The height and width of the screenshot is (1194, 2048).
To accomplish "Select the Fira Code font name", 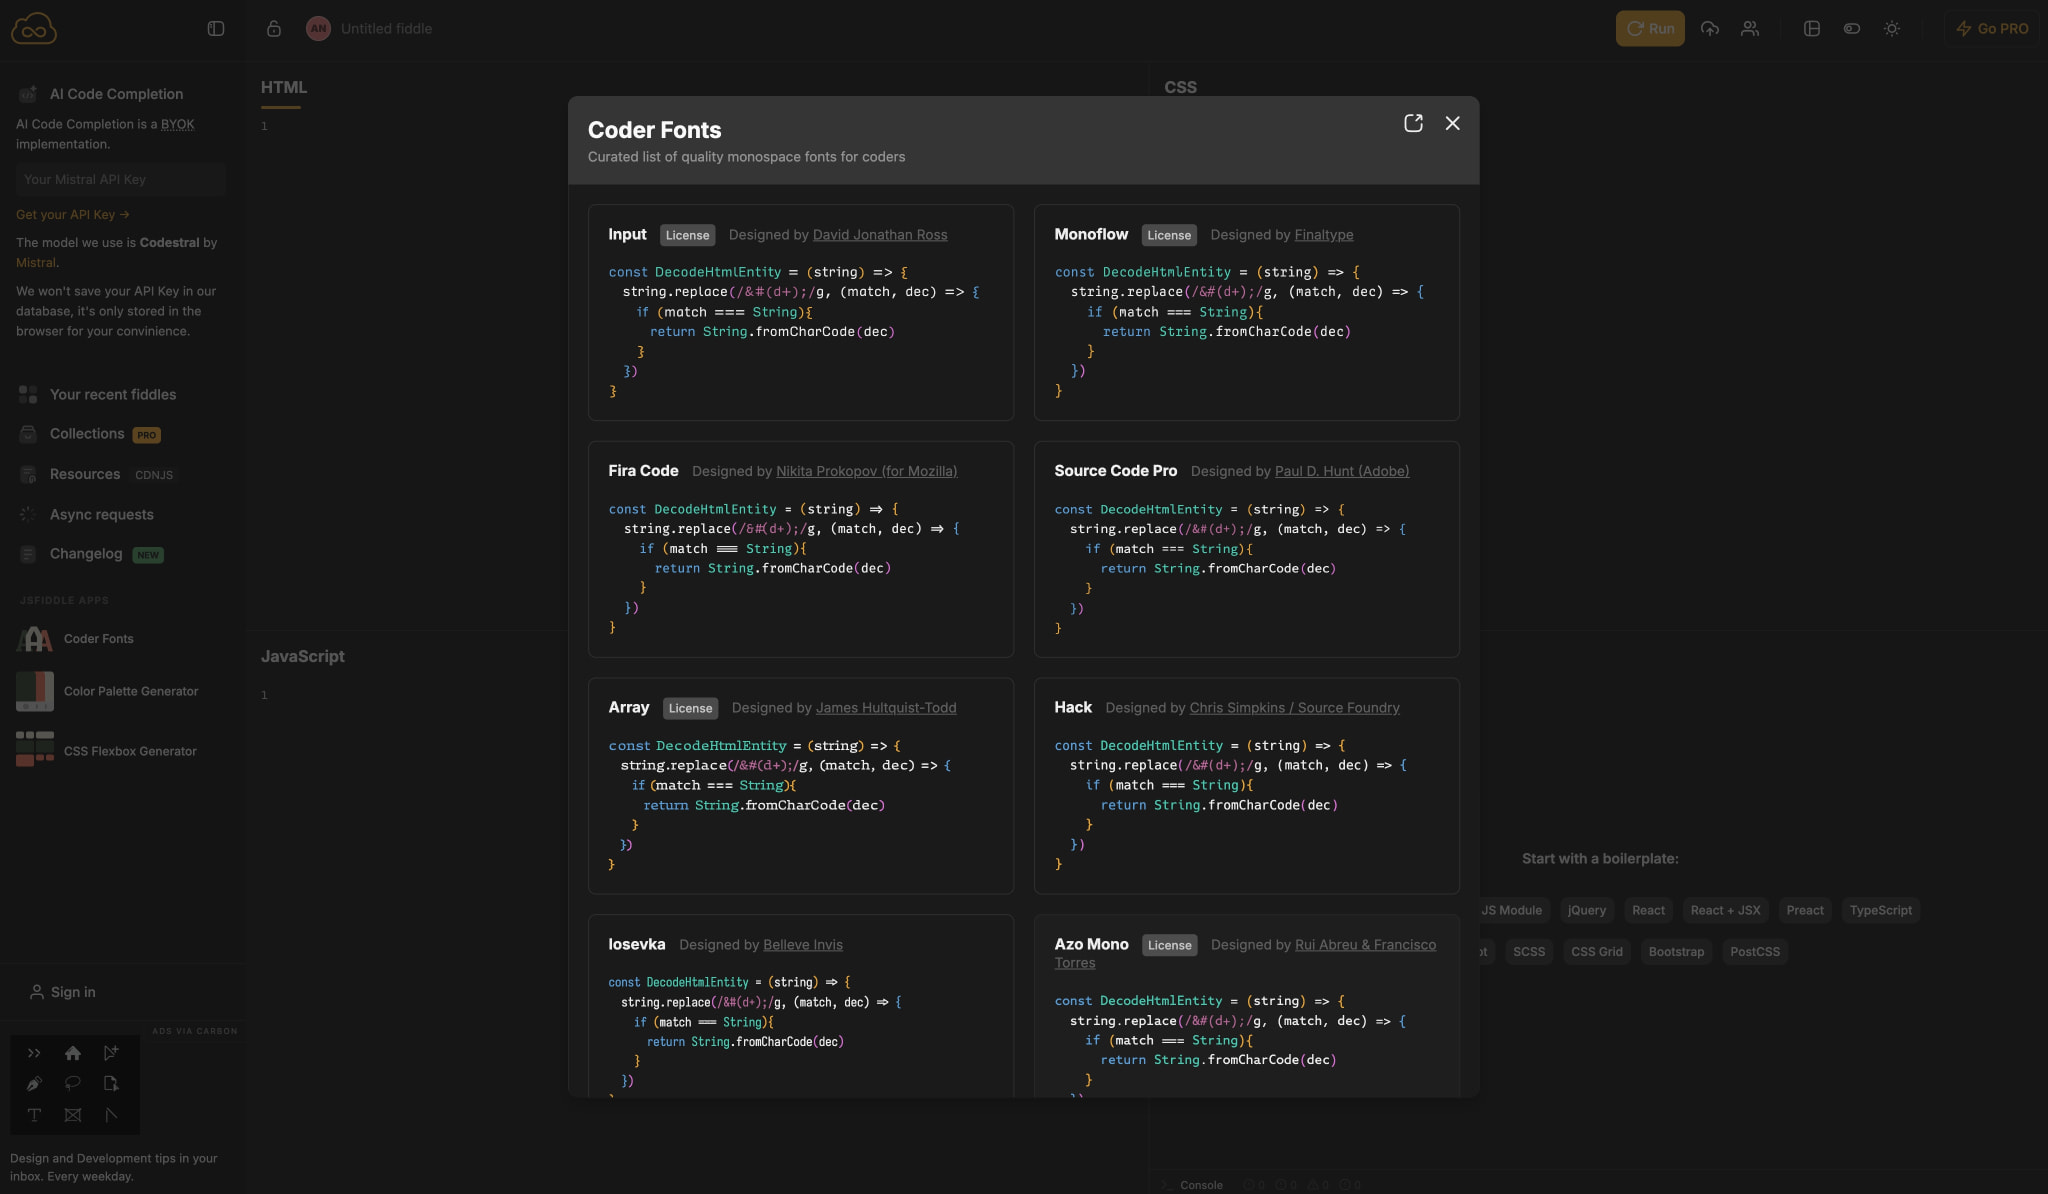I will 643,471.
